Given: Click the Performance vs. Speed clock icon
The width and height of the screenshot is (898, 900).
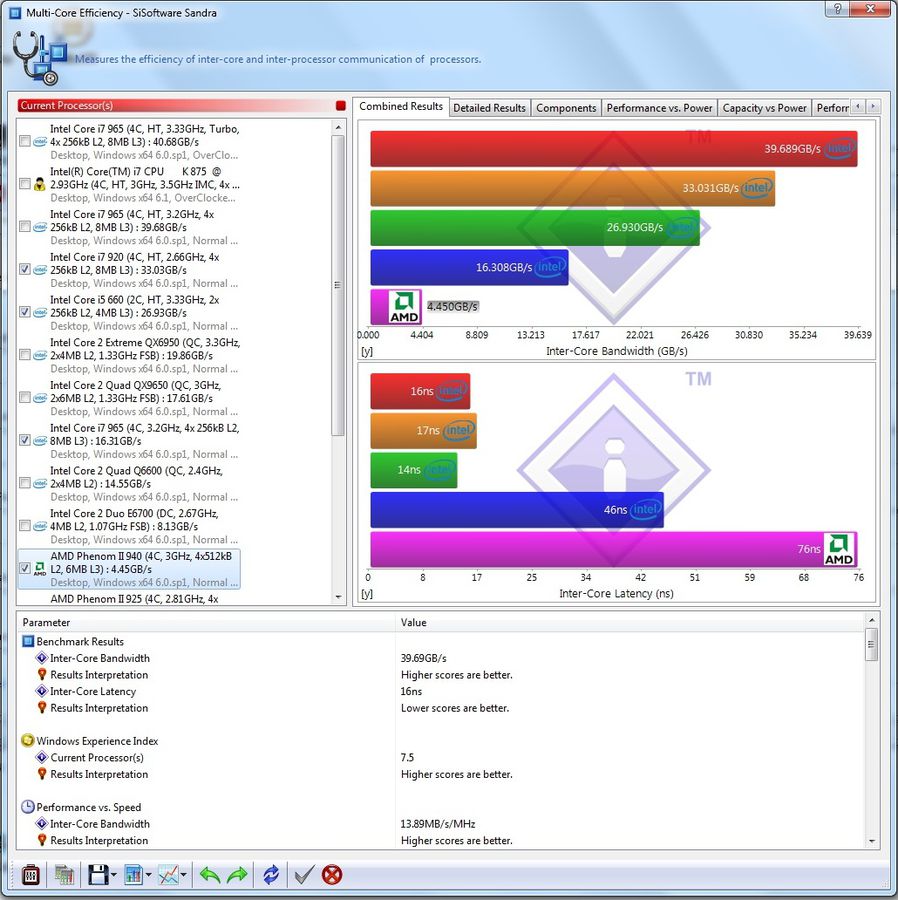Looking at the screenshot, I should [x=28, y=807].
